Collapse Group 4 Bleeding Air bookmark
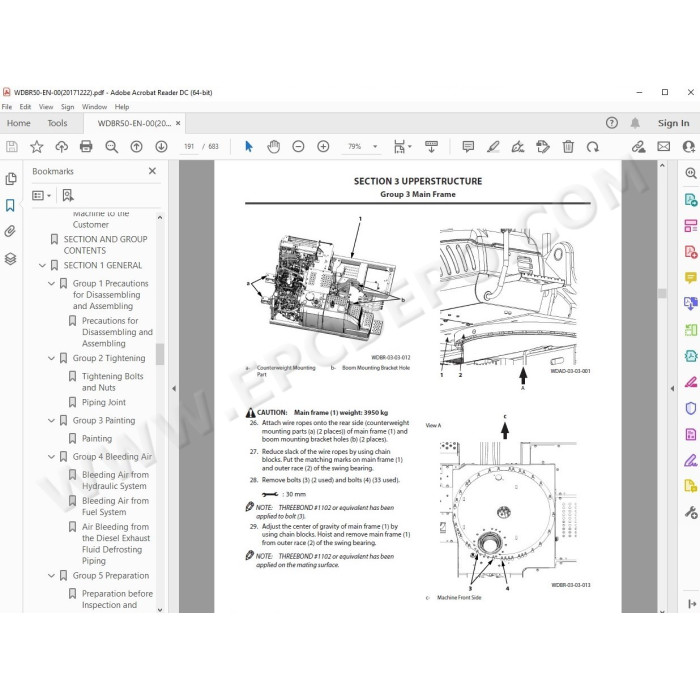Image resolution: width=700 pixels, height=700 pixels. (51, 457)
